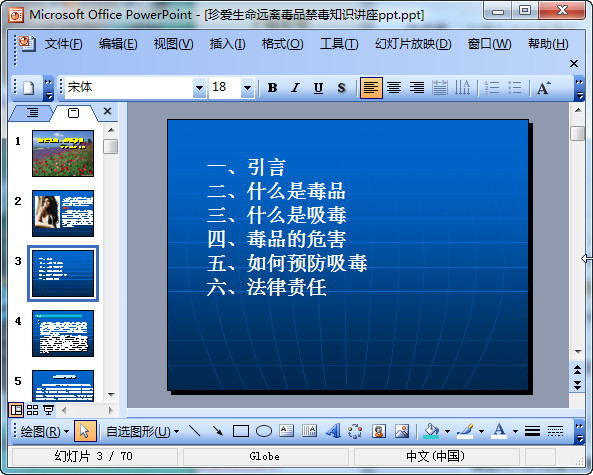This screenshot has width=593, height=475.
Task: Insert a horizontal text box
Action: click(x=286, y=431)
